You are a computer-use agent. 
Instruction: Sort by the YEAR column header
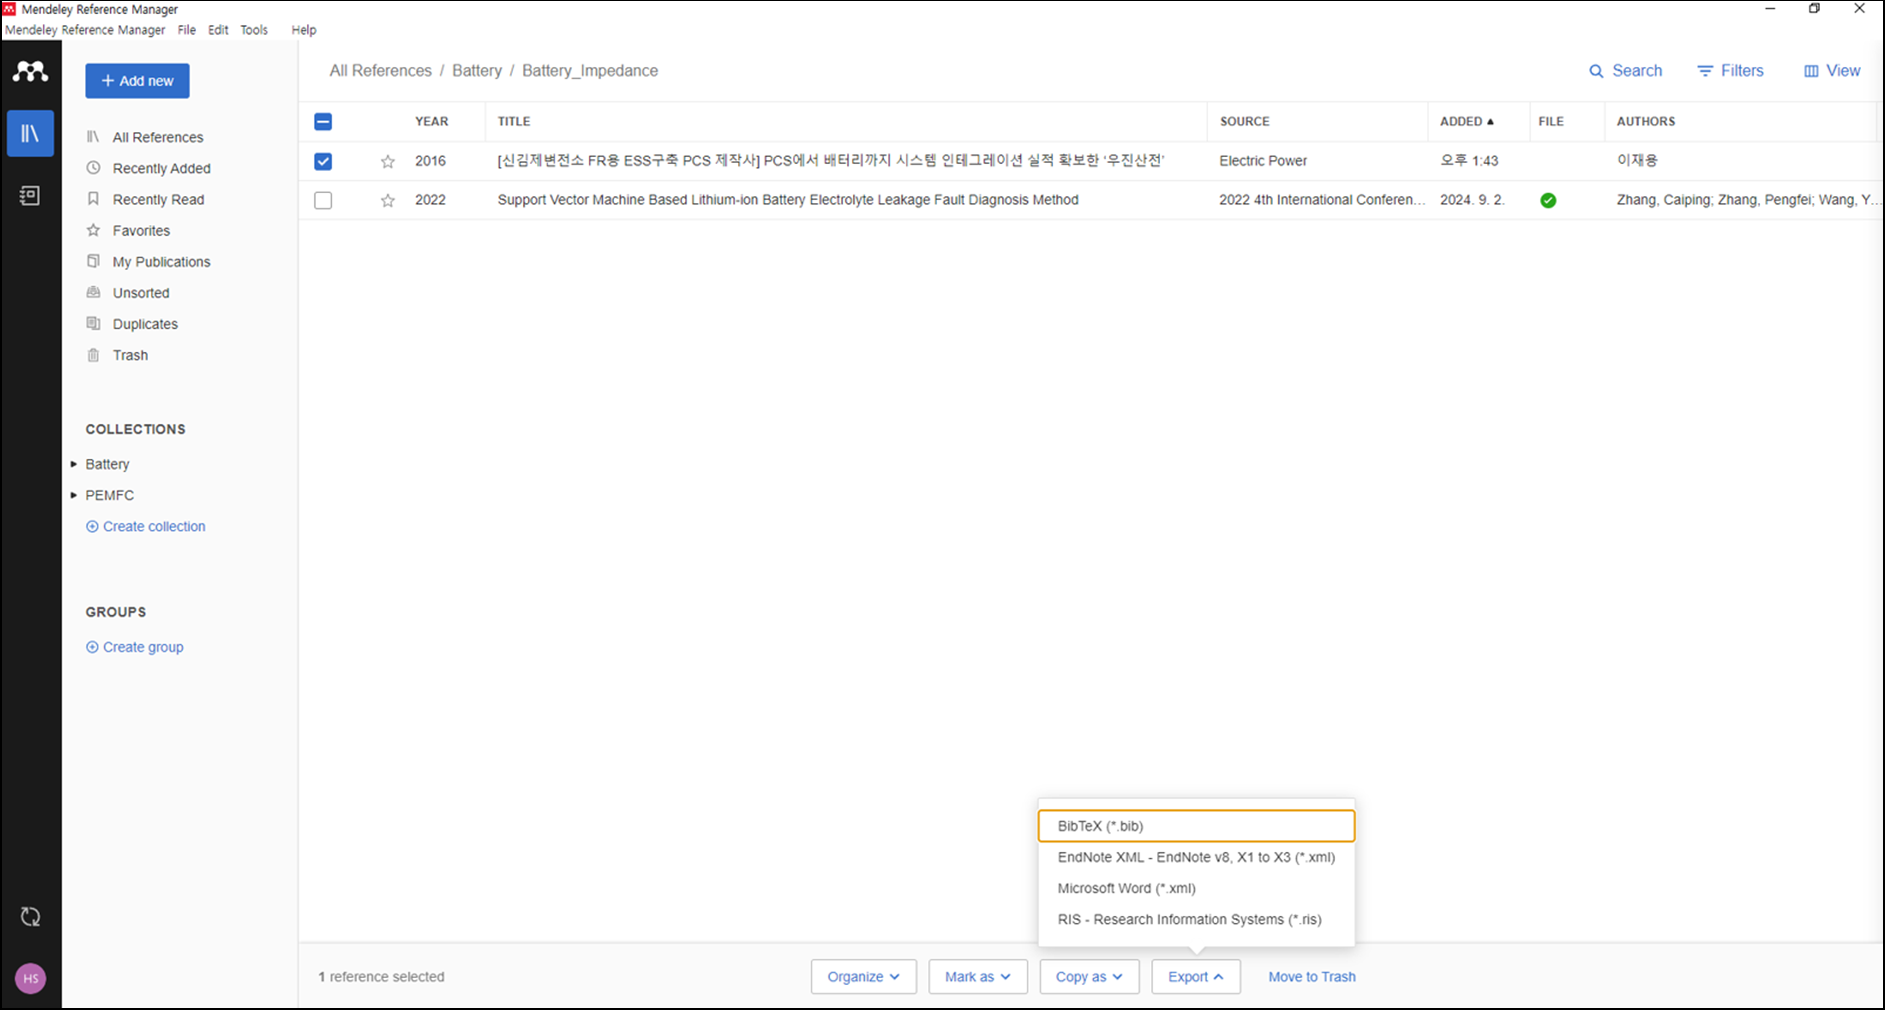tap(432, 121)
